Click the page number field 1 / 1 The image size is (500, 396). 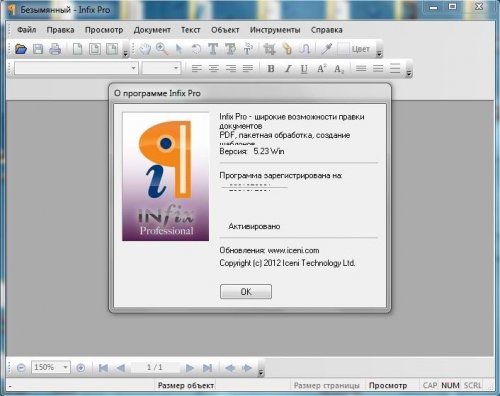click(155, 367)
